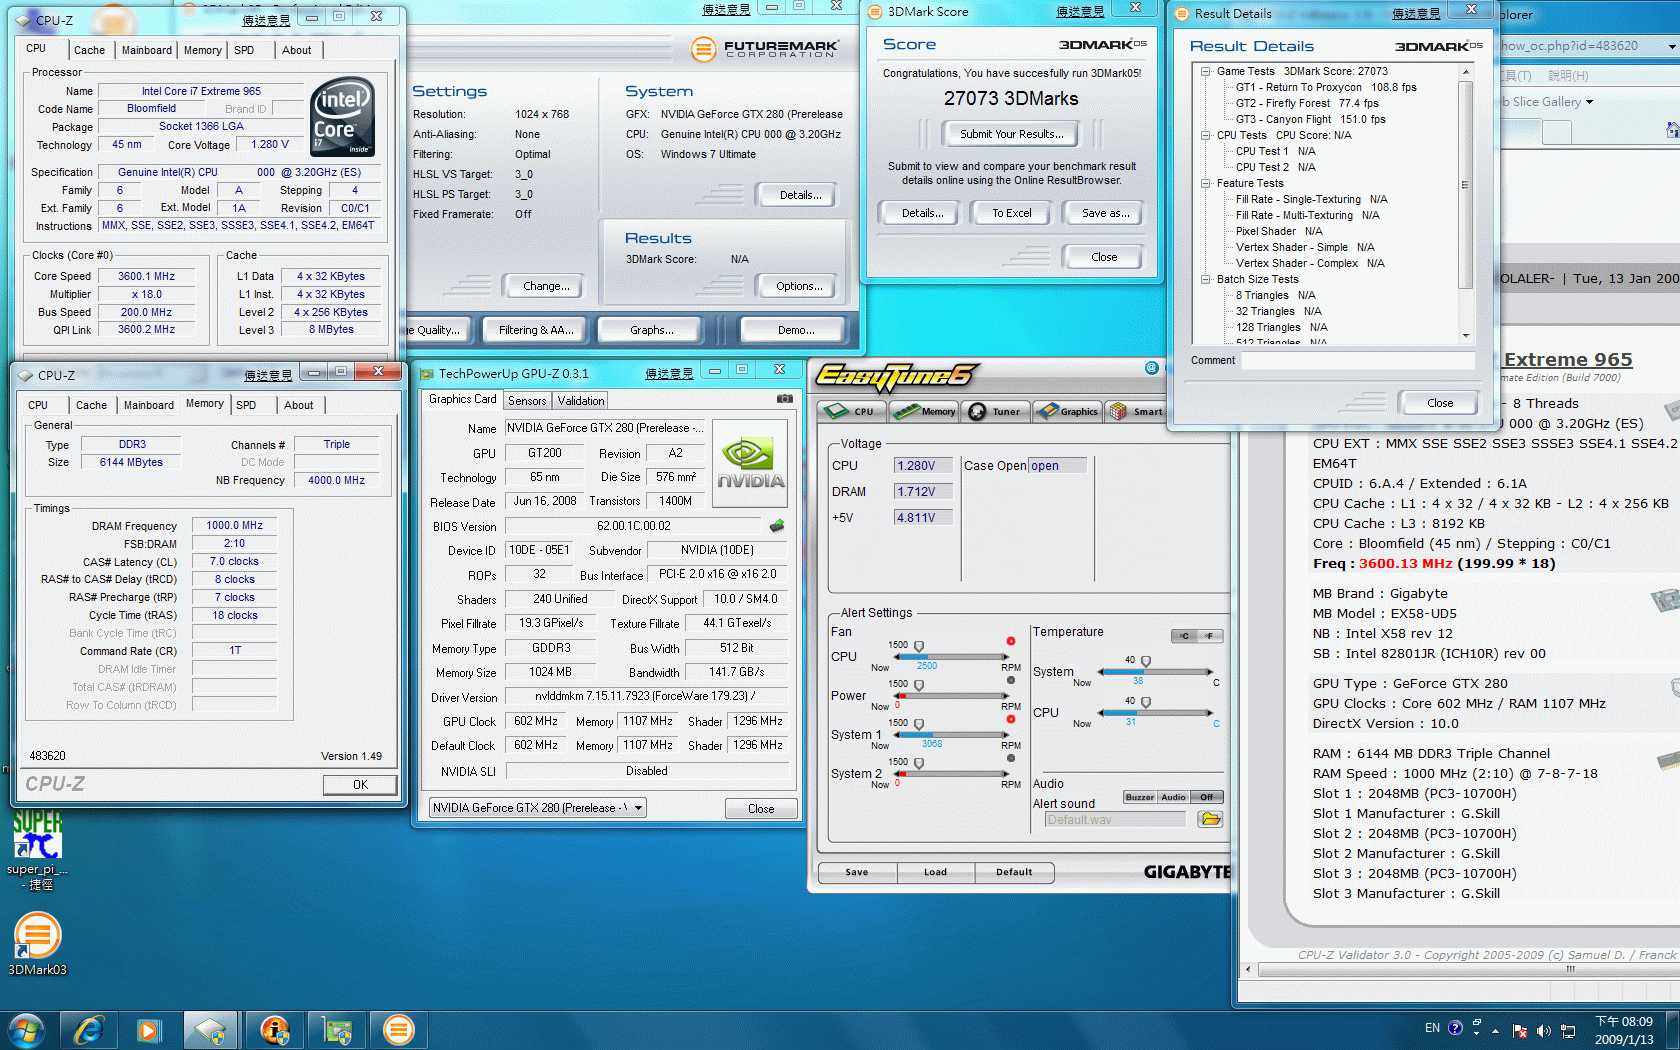Collapse Feature Tests tree node
Viewport: 1680px width, 1050px height.
1206,183
